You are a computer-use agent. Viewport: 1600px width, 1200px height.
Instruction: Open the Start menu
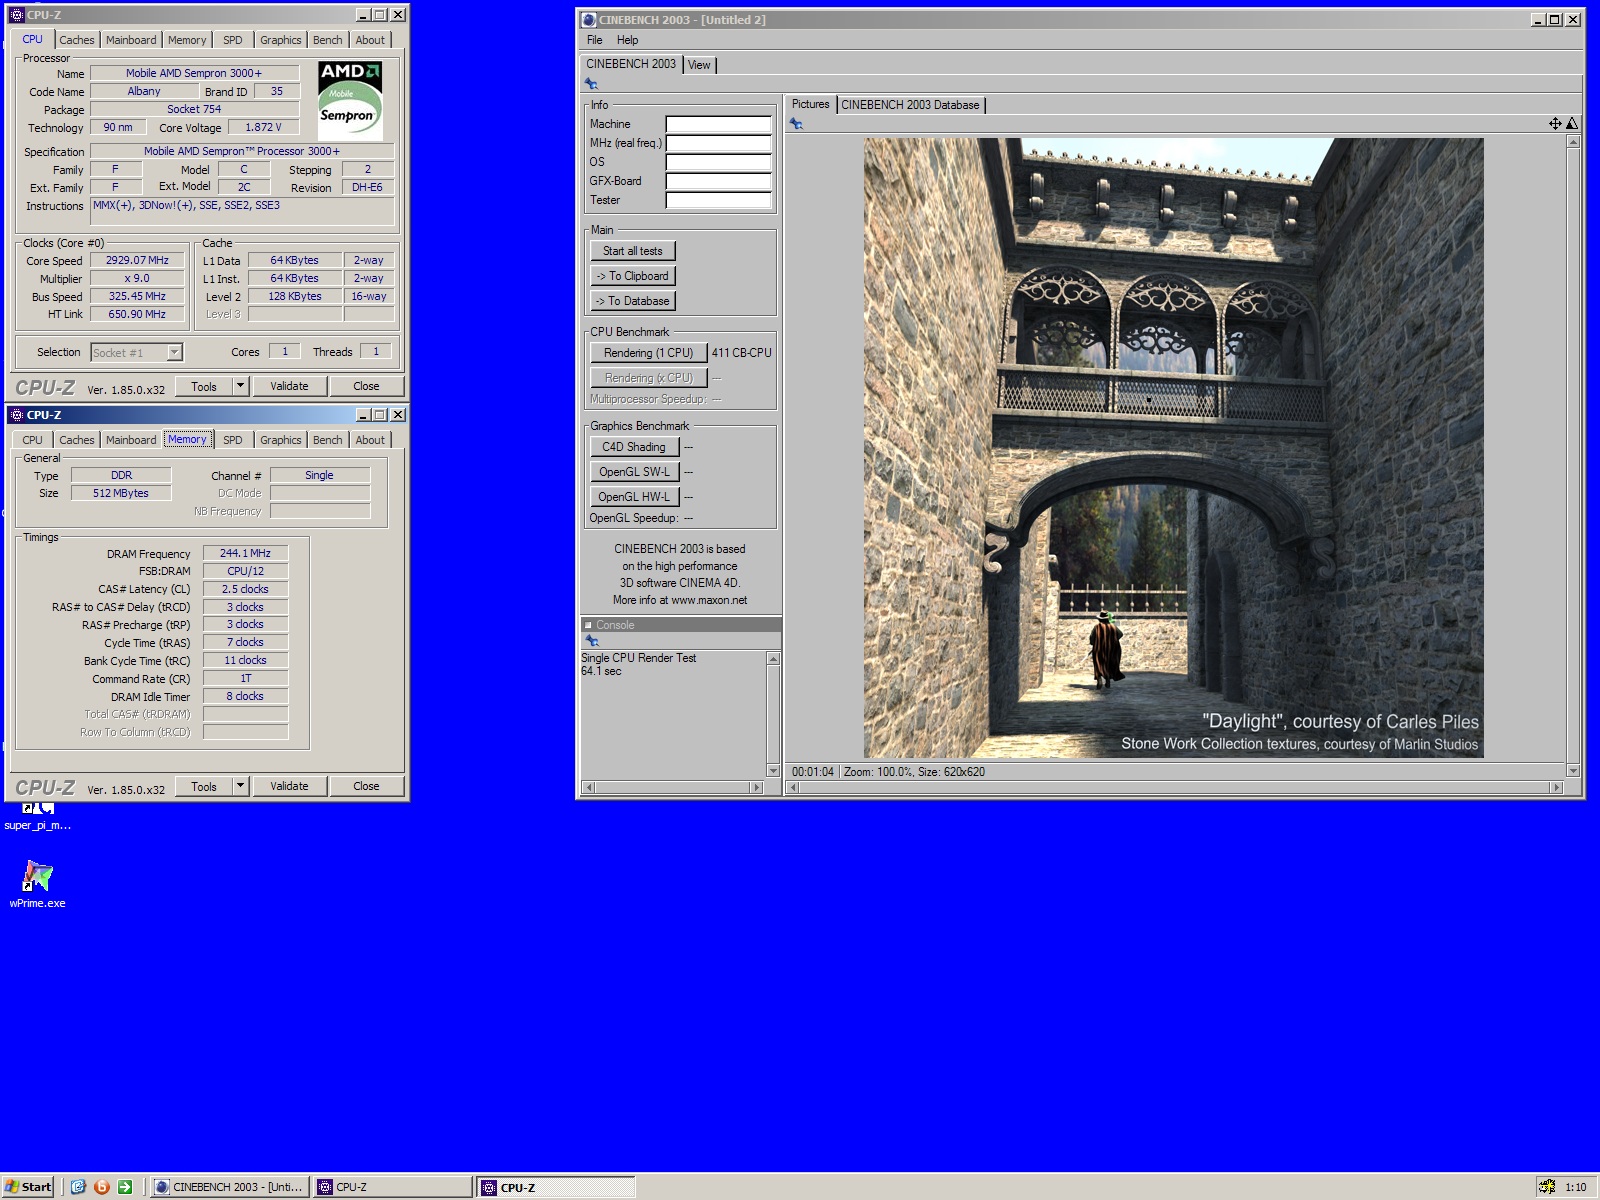[28, 1187]
